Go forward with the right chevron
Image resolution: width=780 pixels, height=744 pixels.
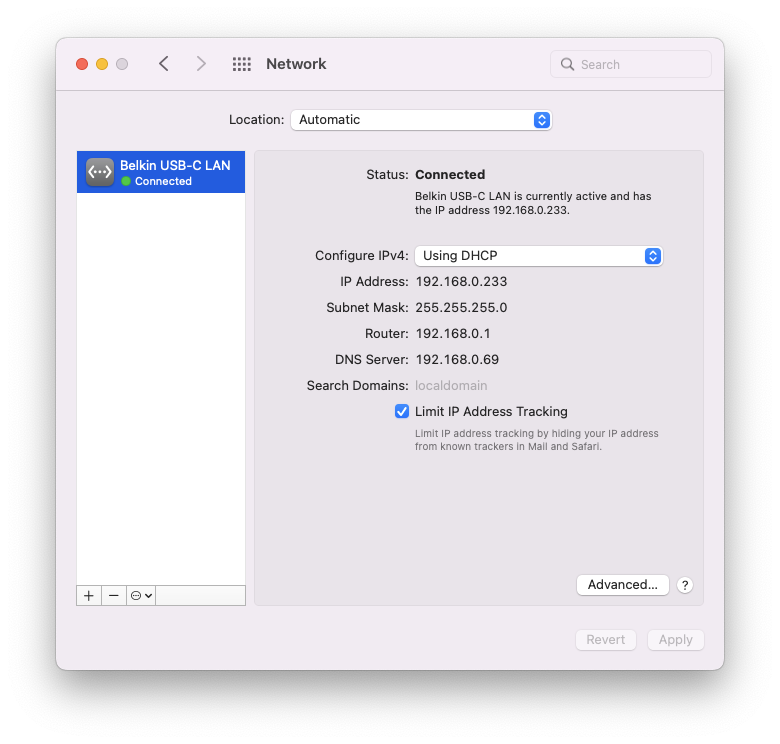[200, 64]
